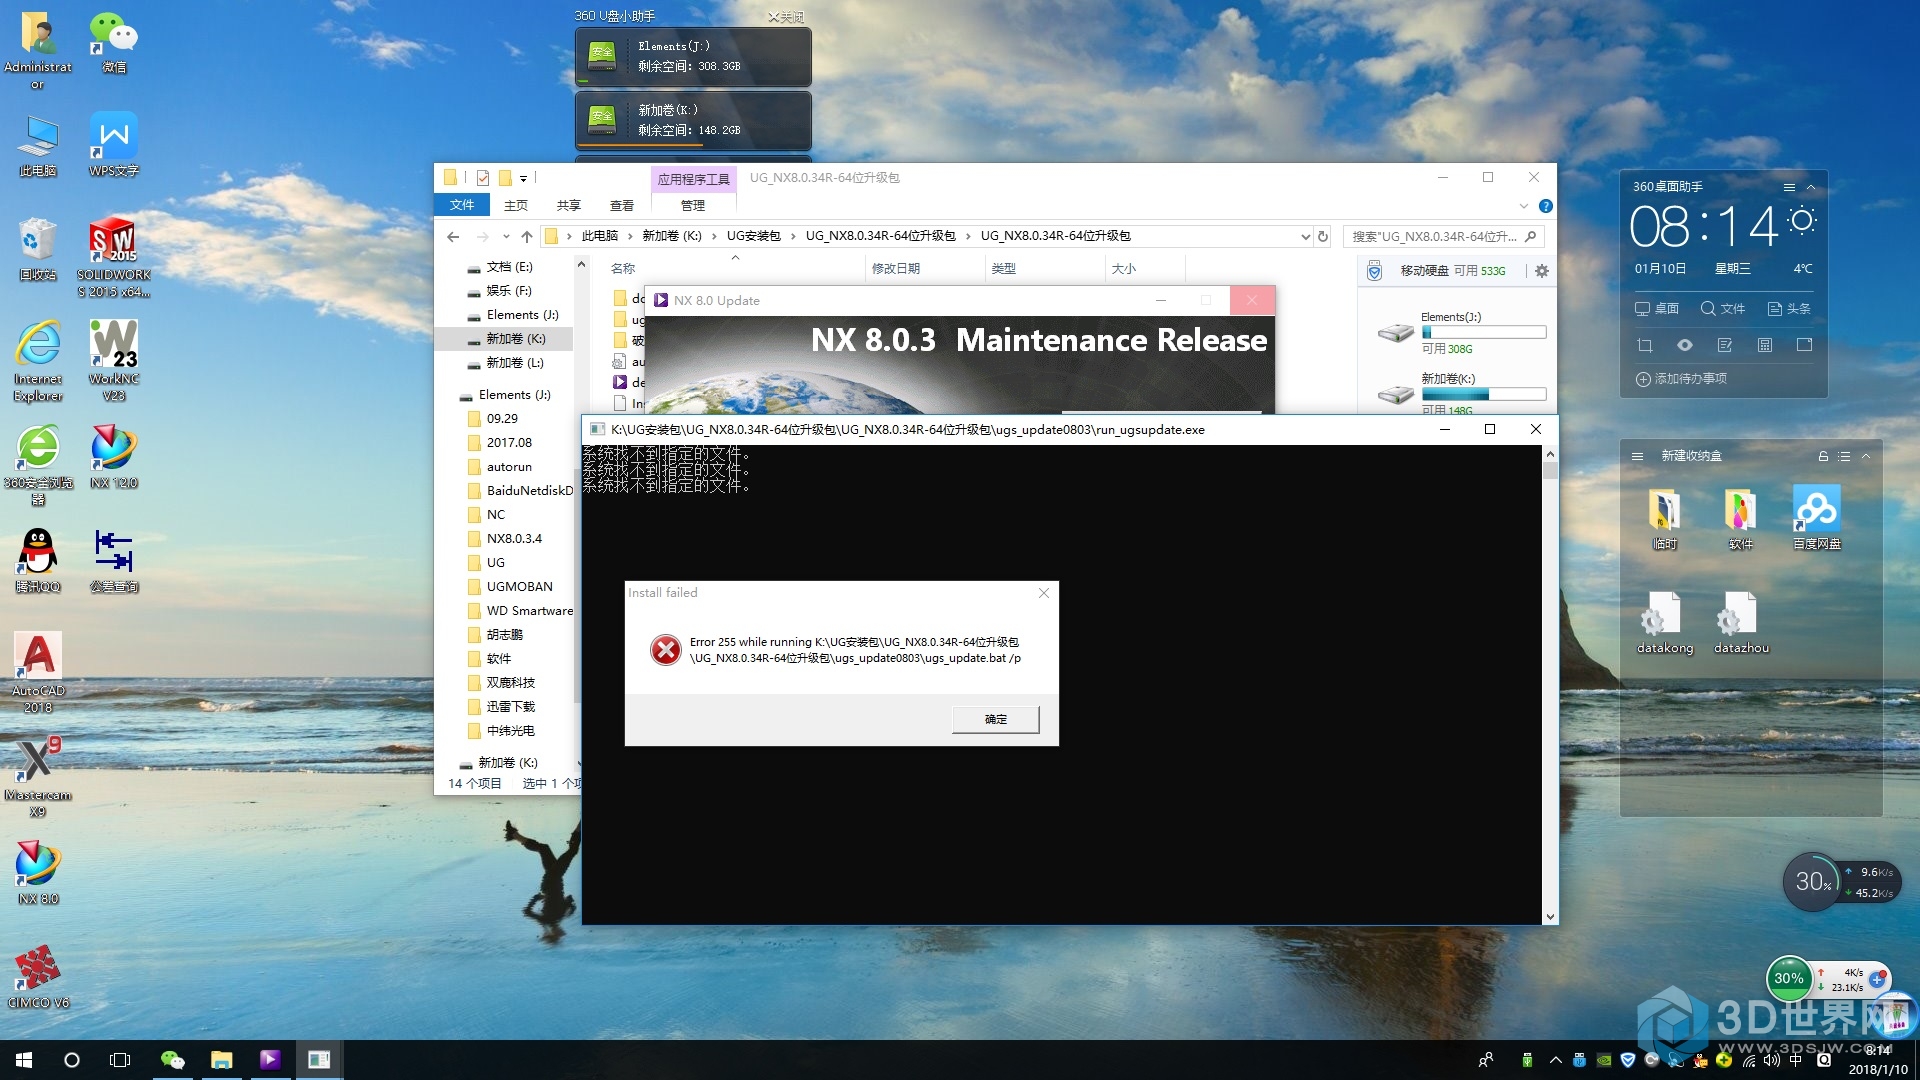This screenshot has width=1920, height=1080.
Task: Open the recent locations dropdown in Explorer
Action: pyautogui.click(x=506, y=237)
